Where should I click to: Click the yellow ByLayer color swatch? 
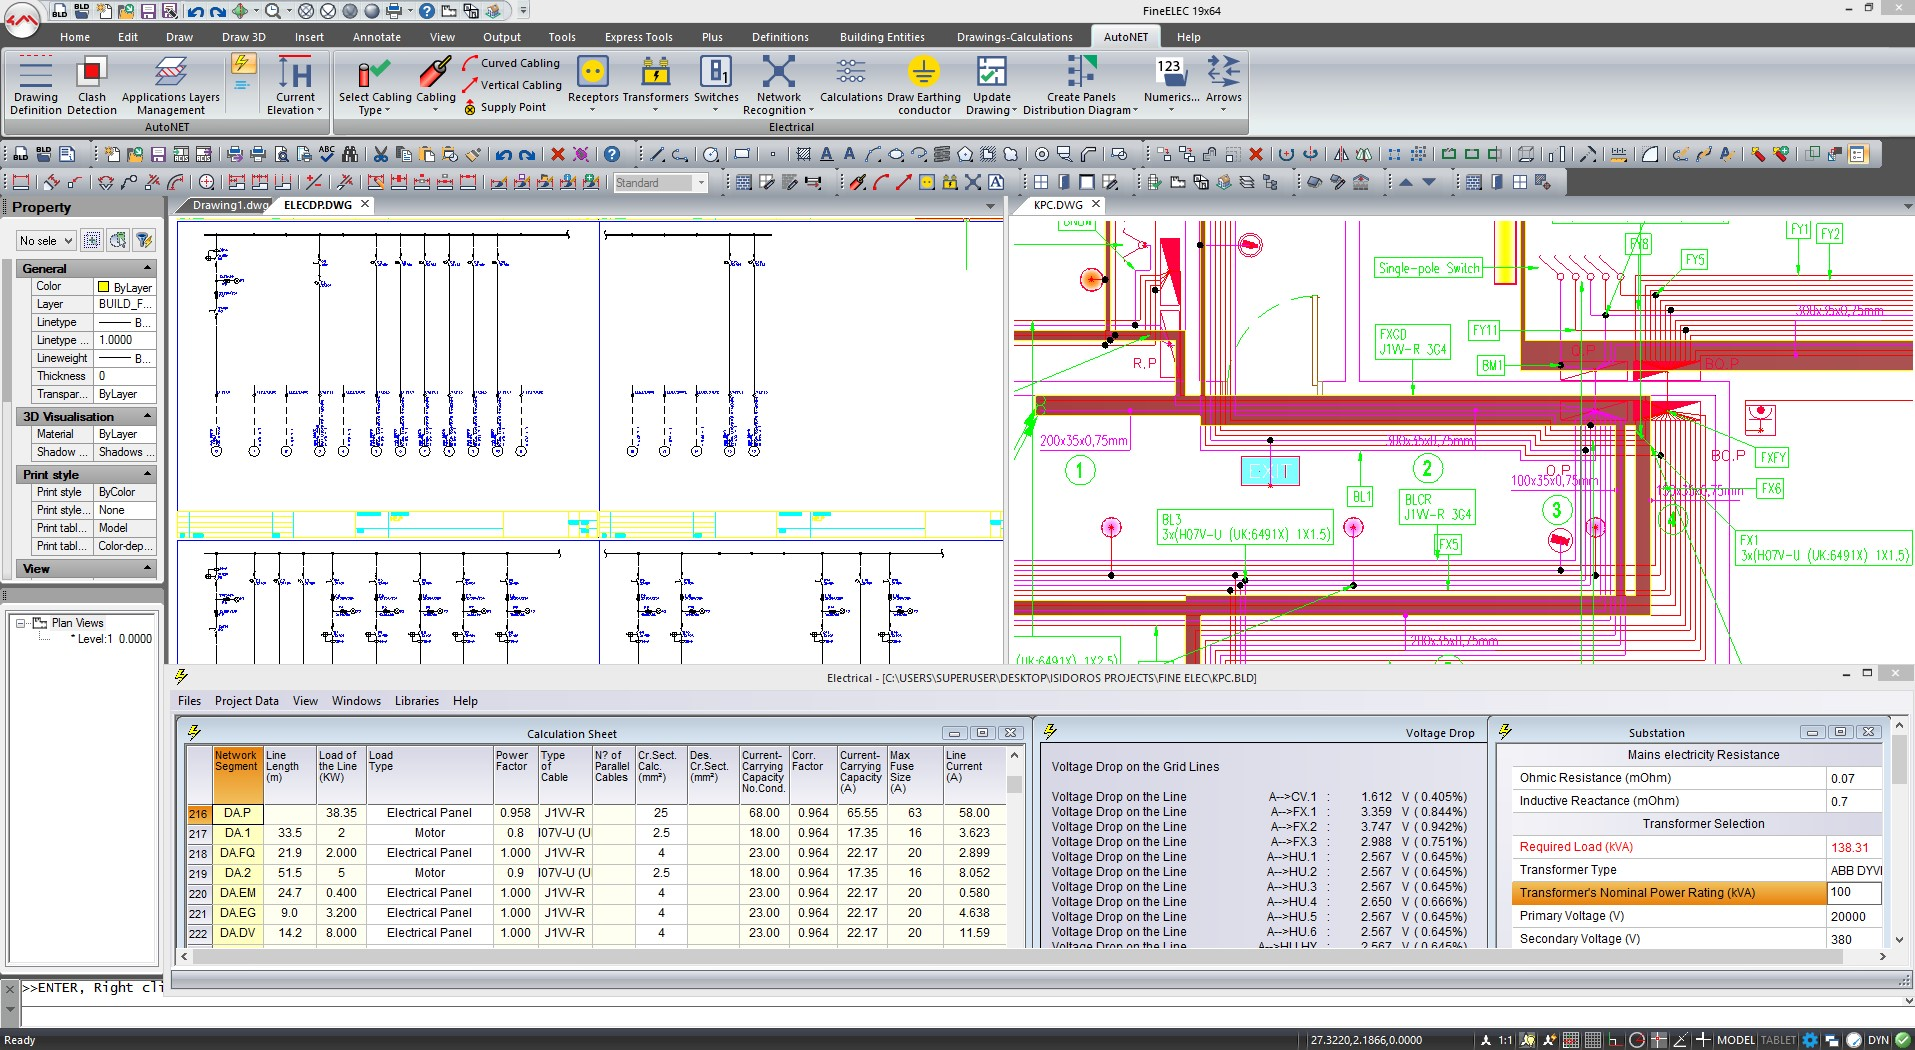[x=103, y=287]
